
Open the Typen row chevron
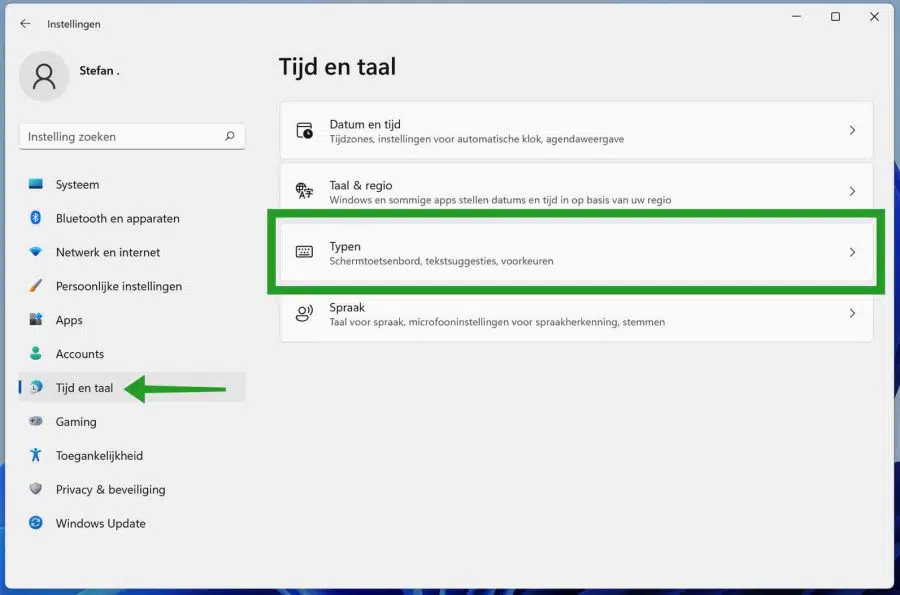tap(852, 252)
